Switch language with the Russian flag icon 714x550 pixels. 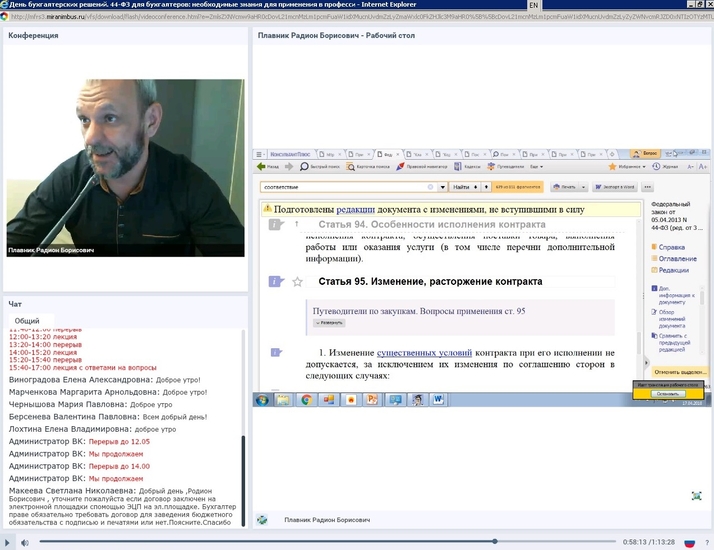(690, 543)
